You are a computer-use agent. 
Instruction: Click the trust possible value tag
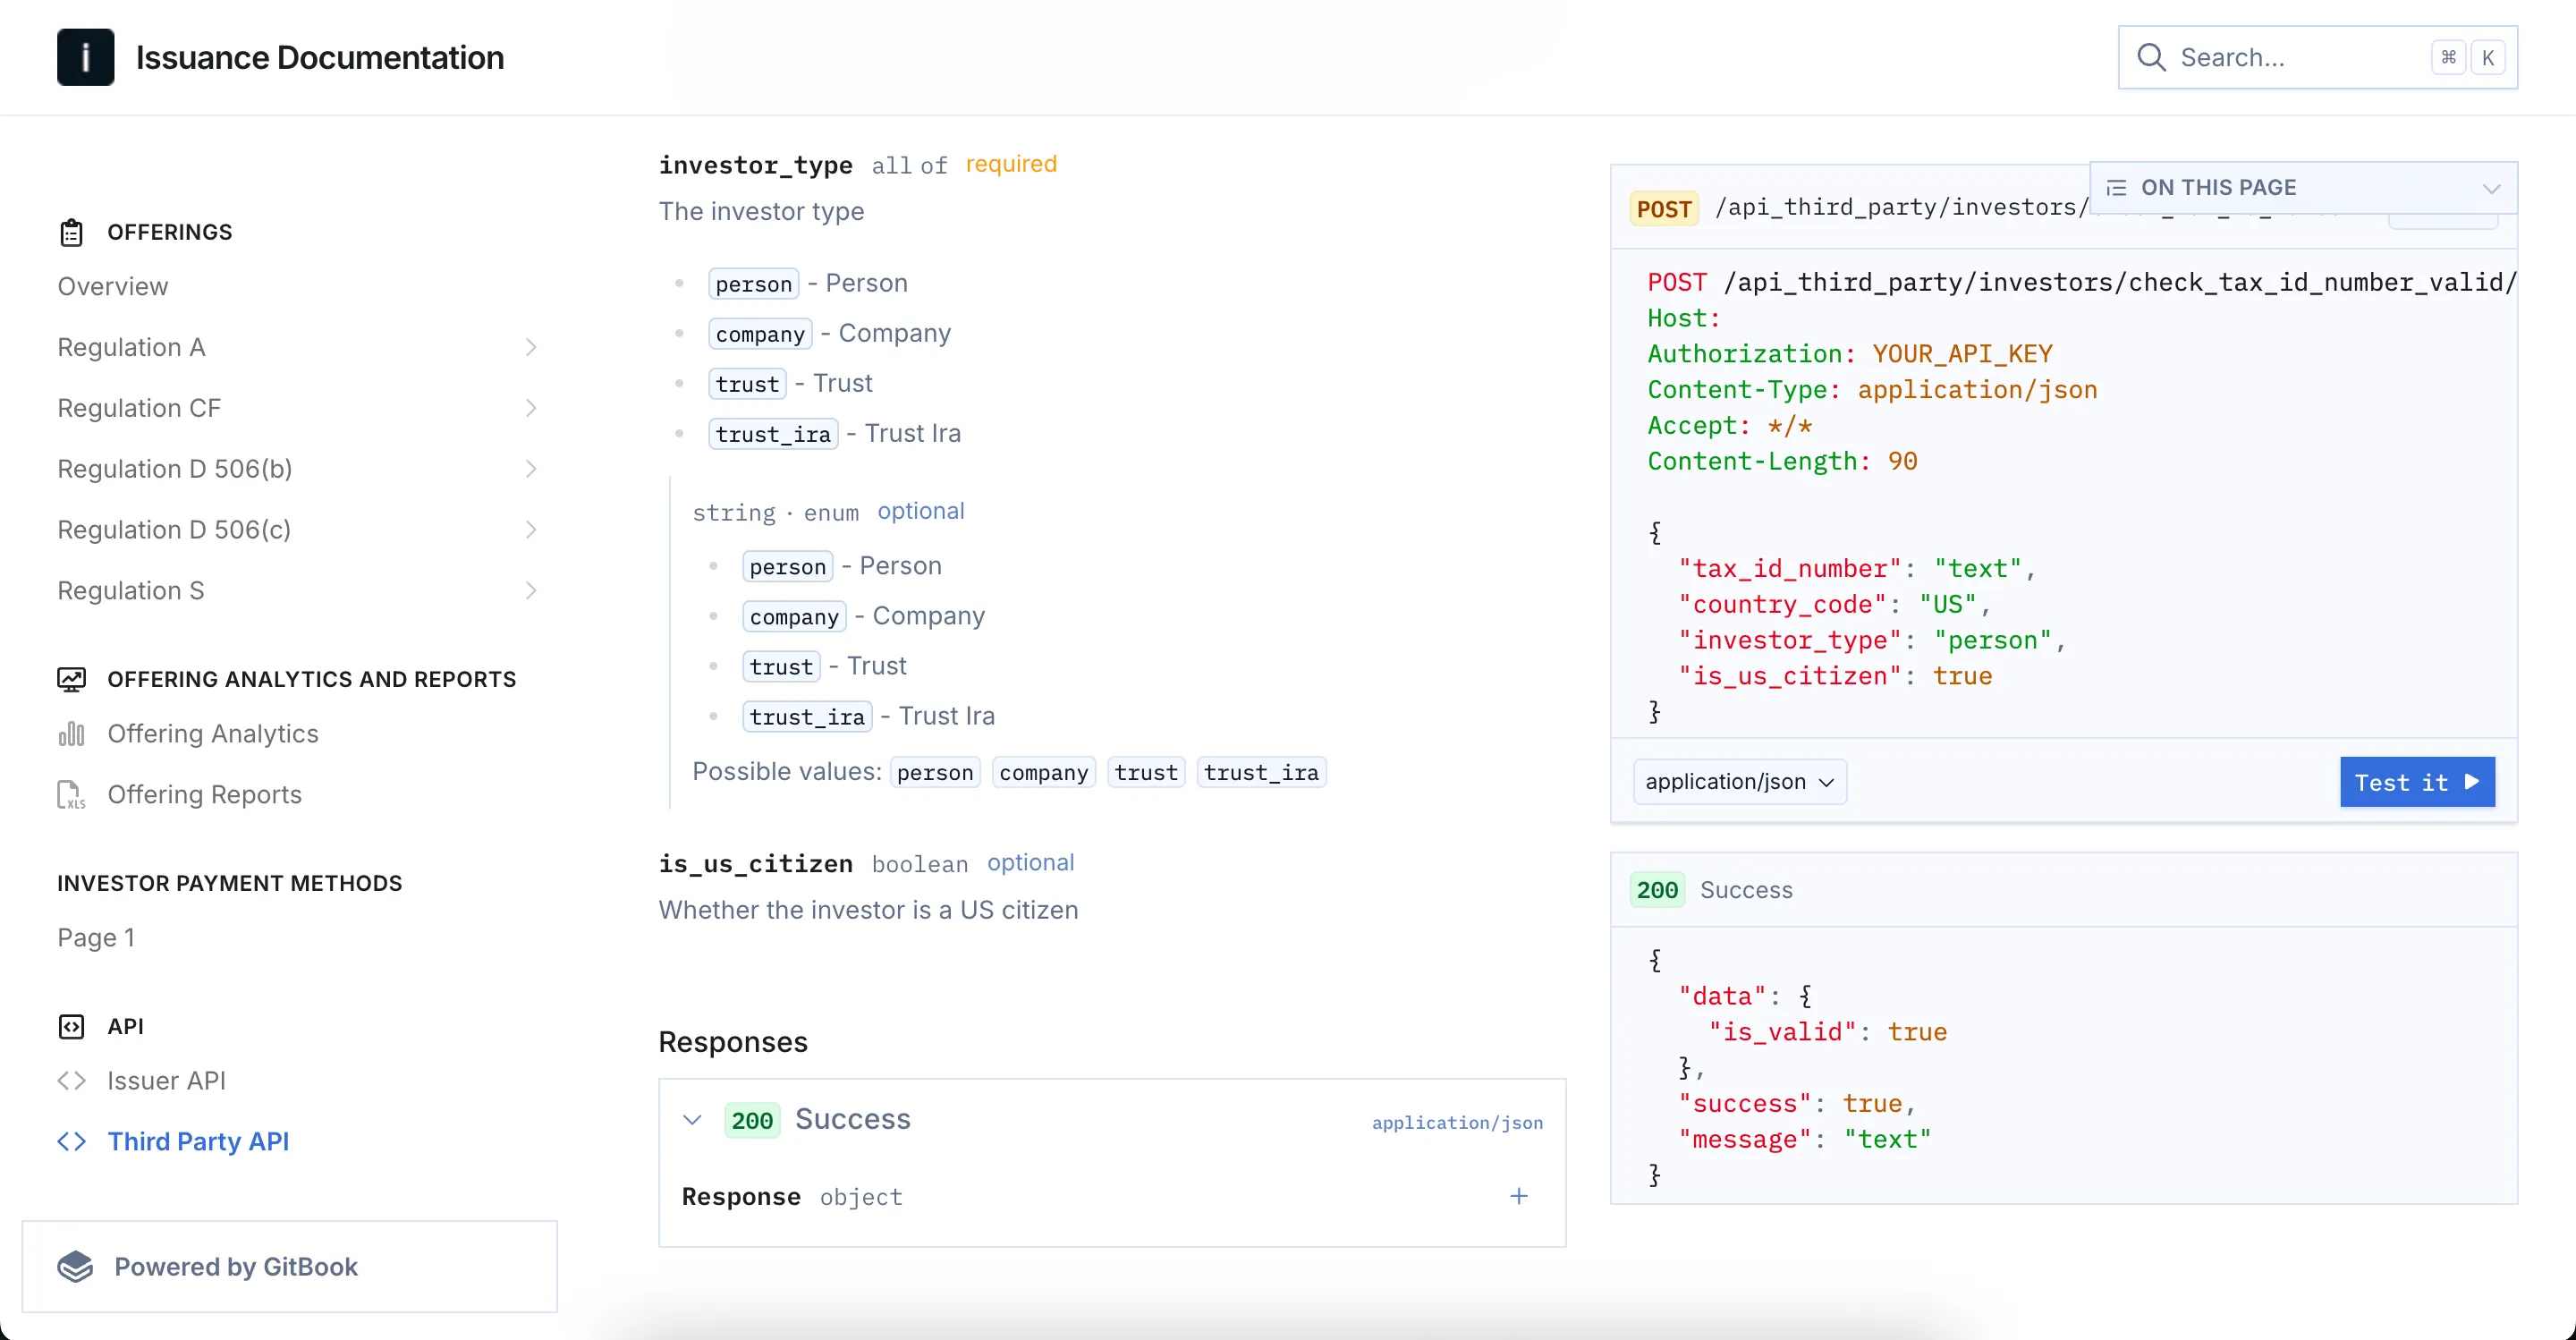(1146, 773)
